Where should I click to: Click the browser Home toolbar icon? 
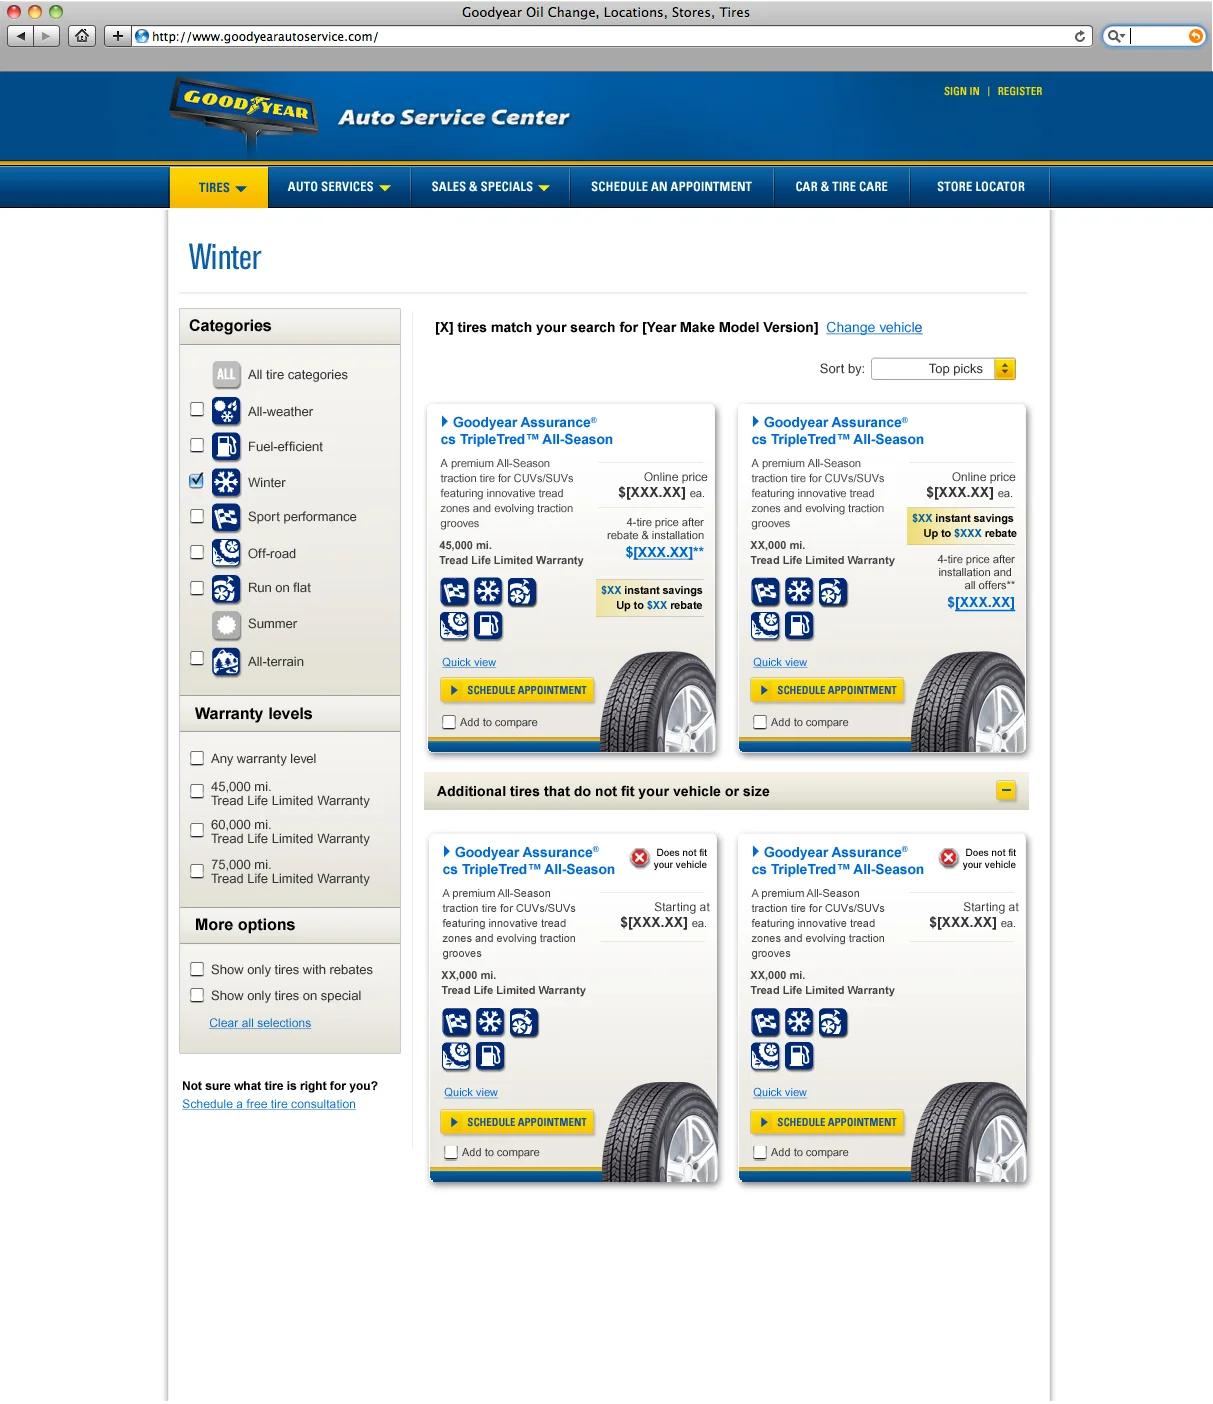(82, 36)
